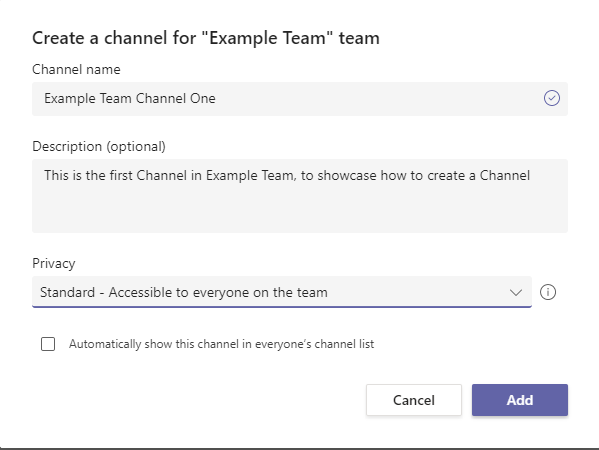Image resolution: width=599 pixels, height=450 pixels.
Task: Click 'Automatically show this channel' label text
Action: 222,344
